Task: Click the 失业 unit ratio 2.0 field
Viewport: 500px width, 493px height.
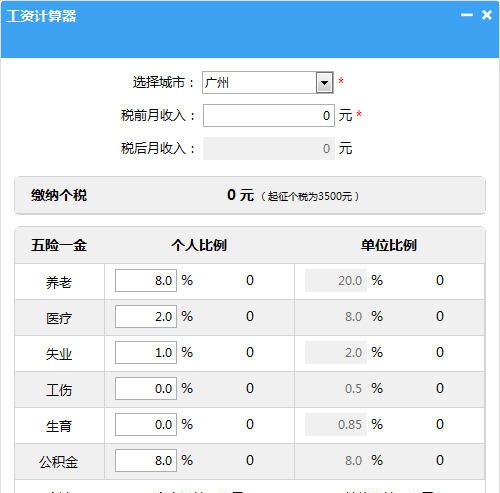Action: [336, 352]
